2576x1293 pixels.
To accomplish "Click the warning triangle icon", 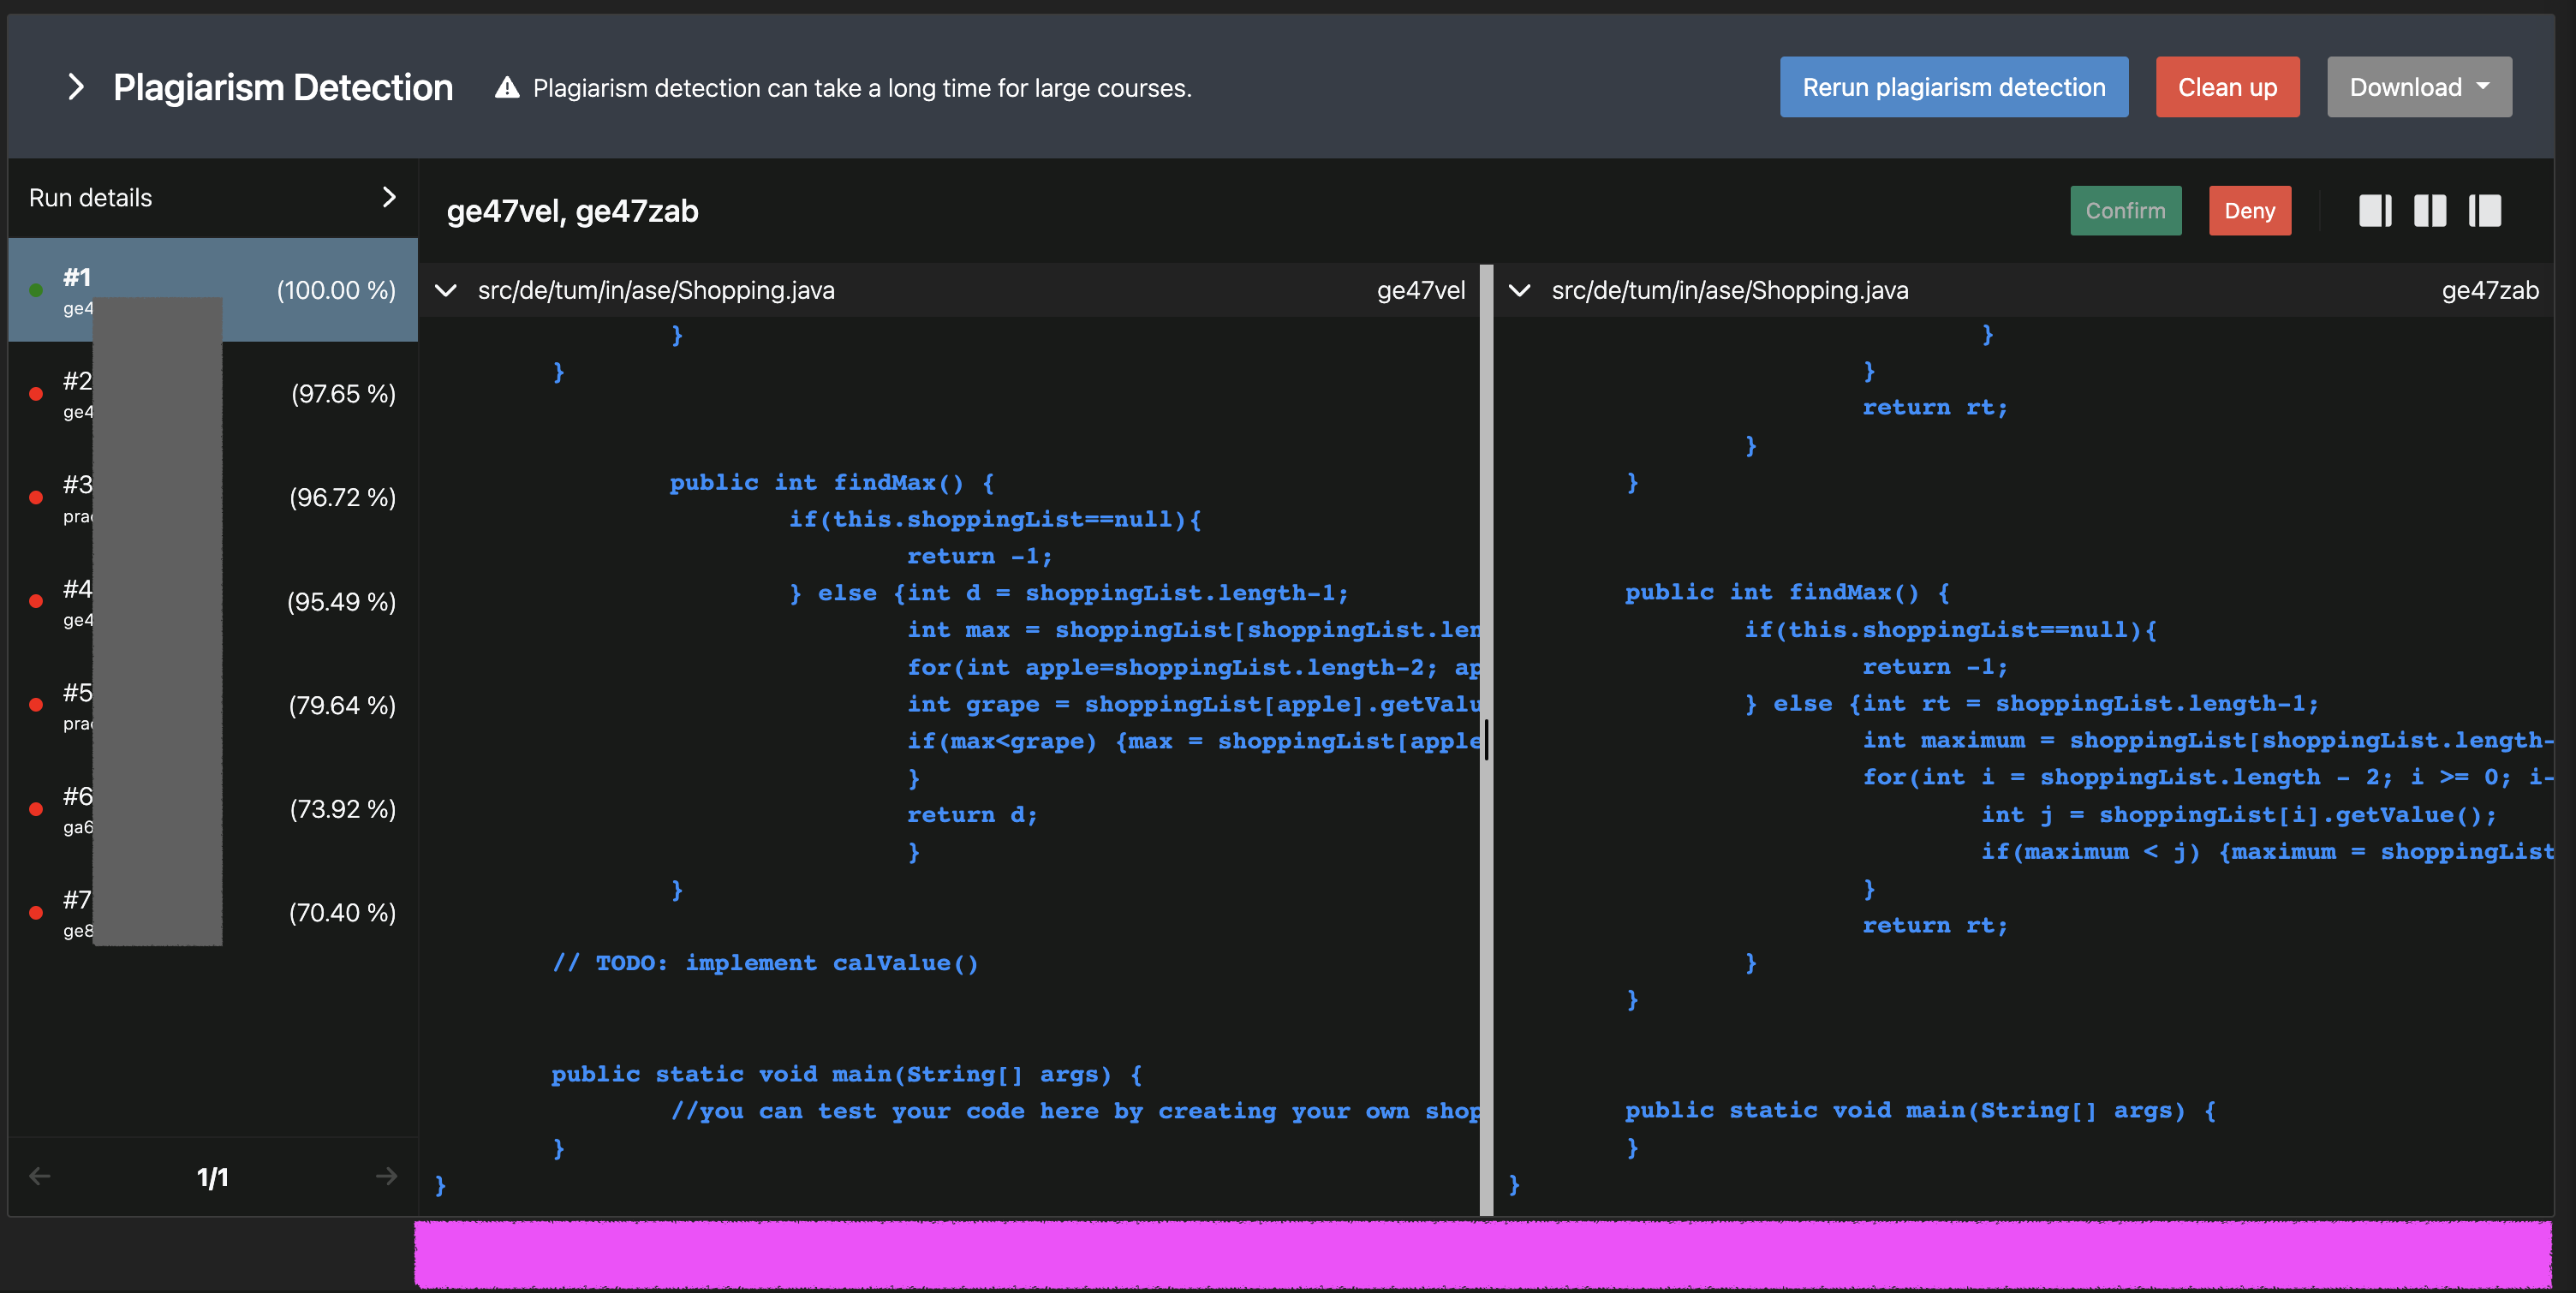I will click(507, 88).
